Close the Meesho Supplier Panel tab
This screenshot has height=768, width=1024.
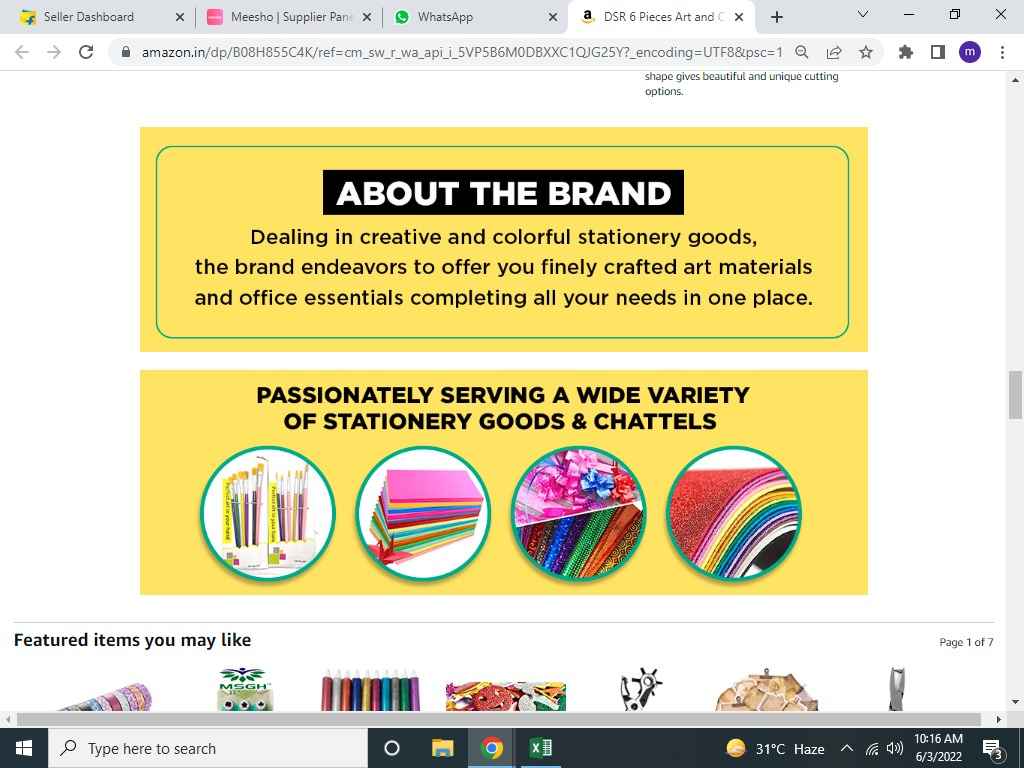click(x=367, y=18)
